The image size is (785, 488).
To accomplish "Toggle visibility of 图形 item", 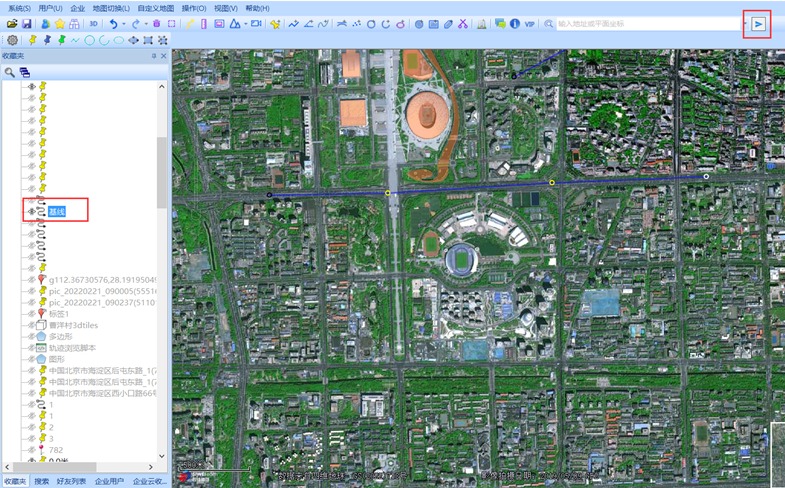I will pyautogui.click(x=32, y=359).
